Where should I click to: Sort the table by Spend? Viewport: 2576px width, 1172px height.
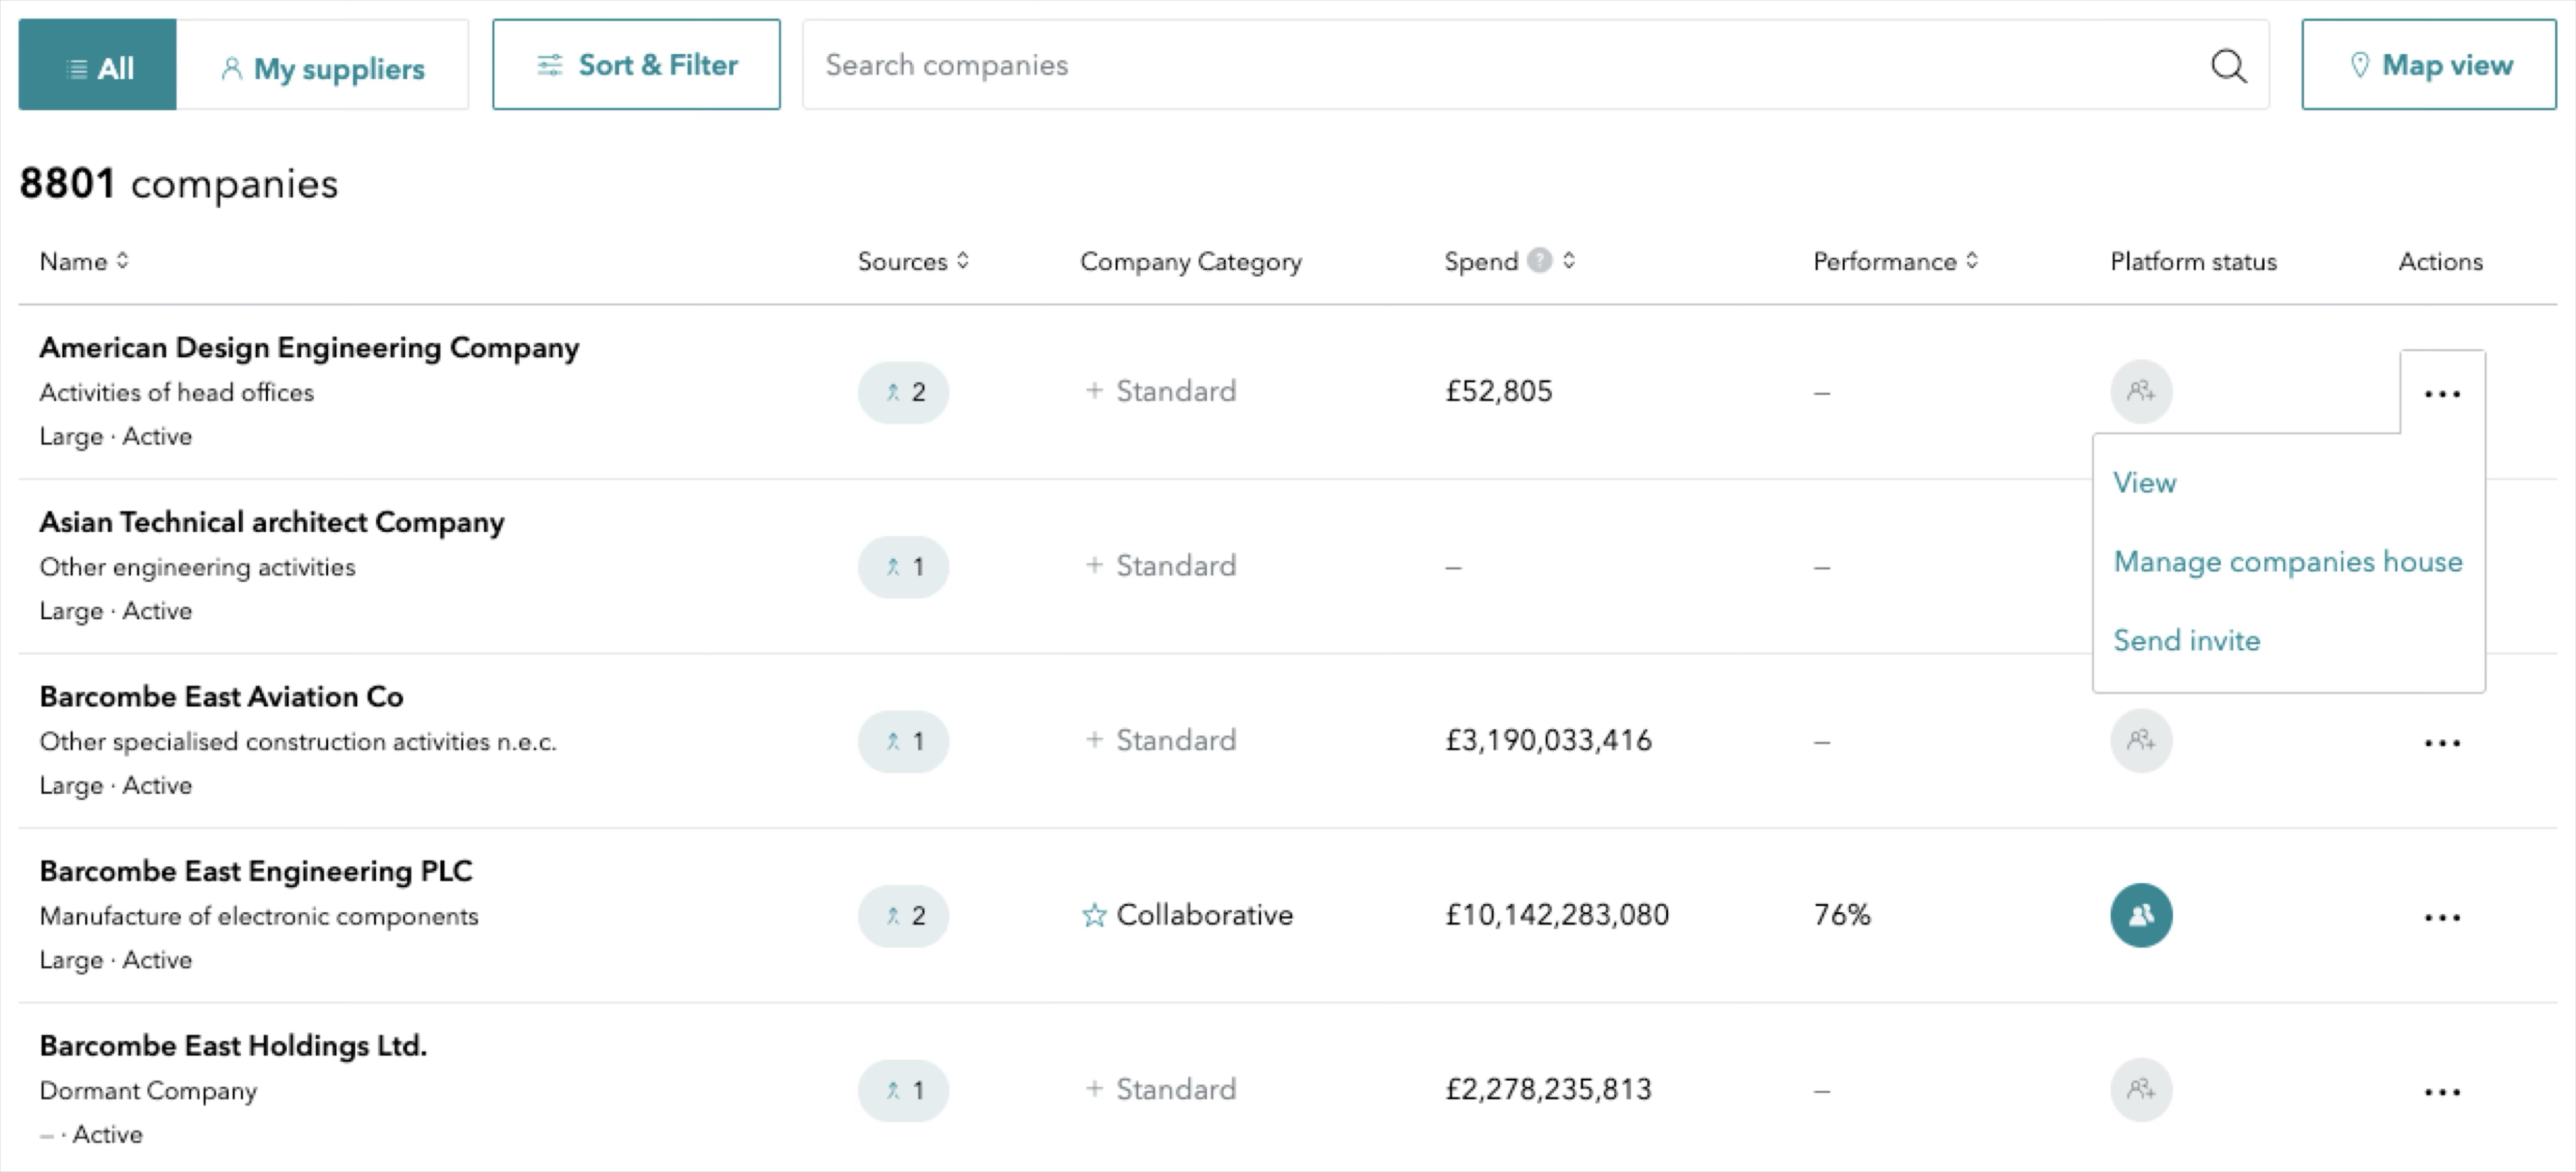(1569, 260)
